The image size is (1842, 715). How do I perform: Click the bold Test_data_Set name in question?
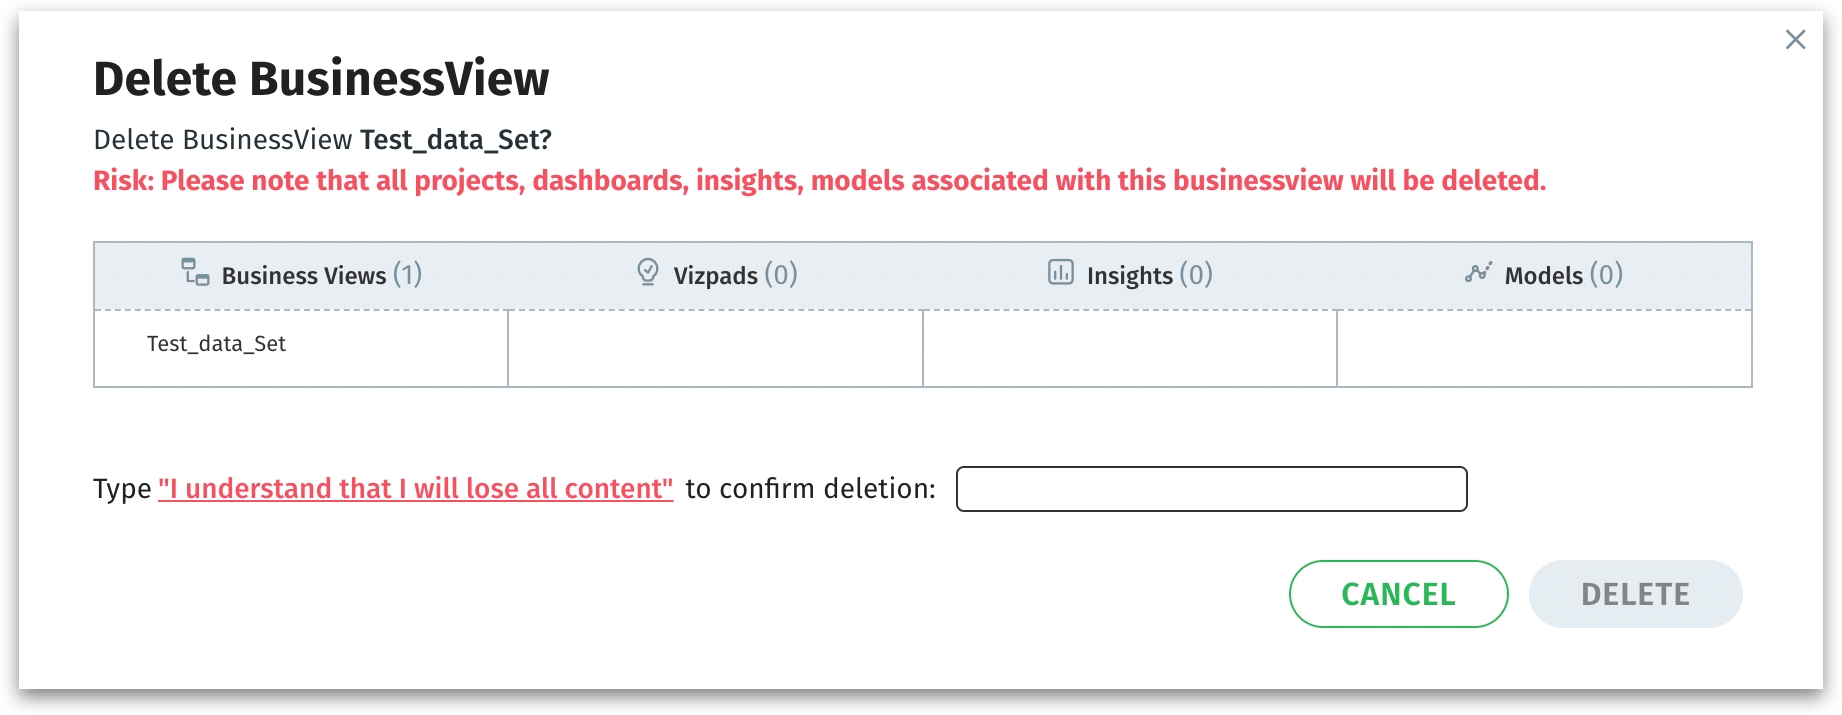[455, 140]
